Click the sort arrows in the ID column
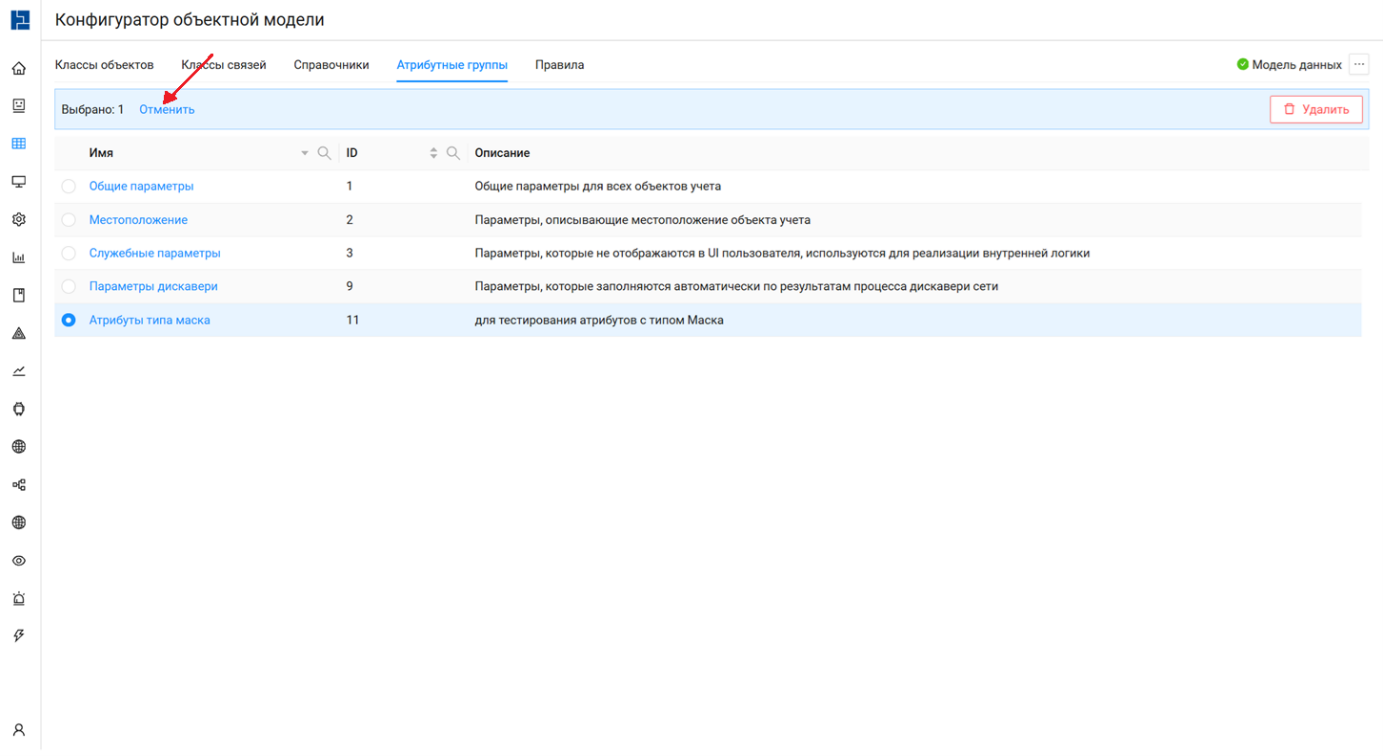 coord(434,153)
